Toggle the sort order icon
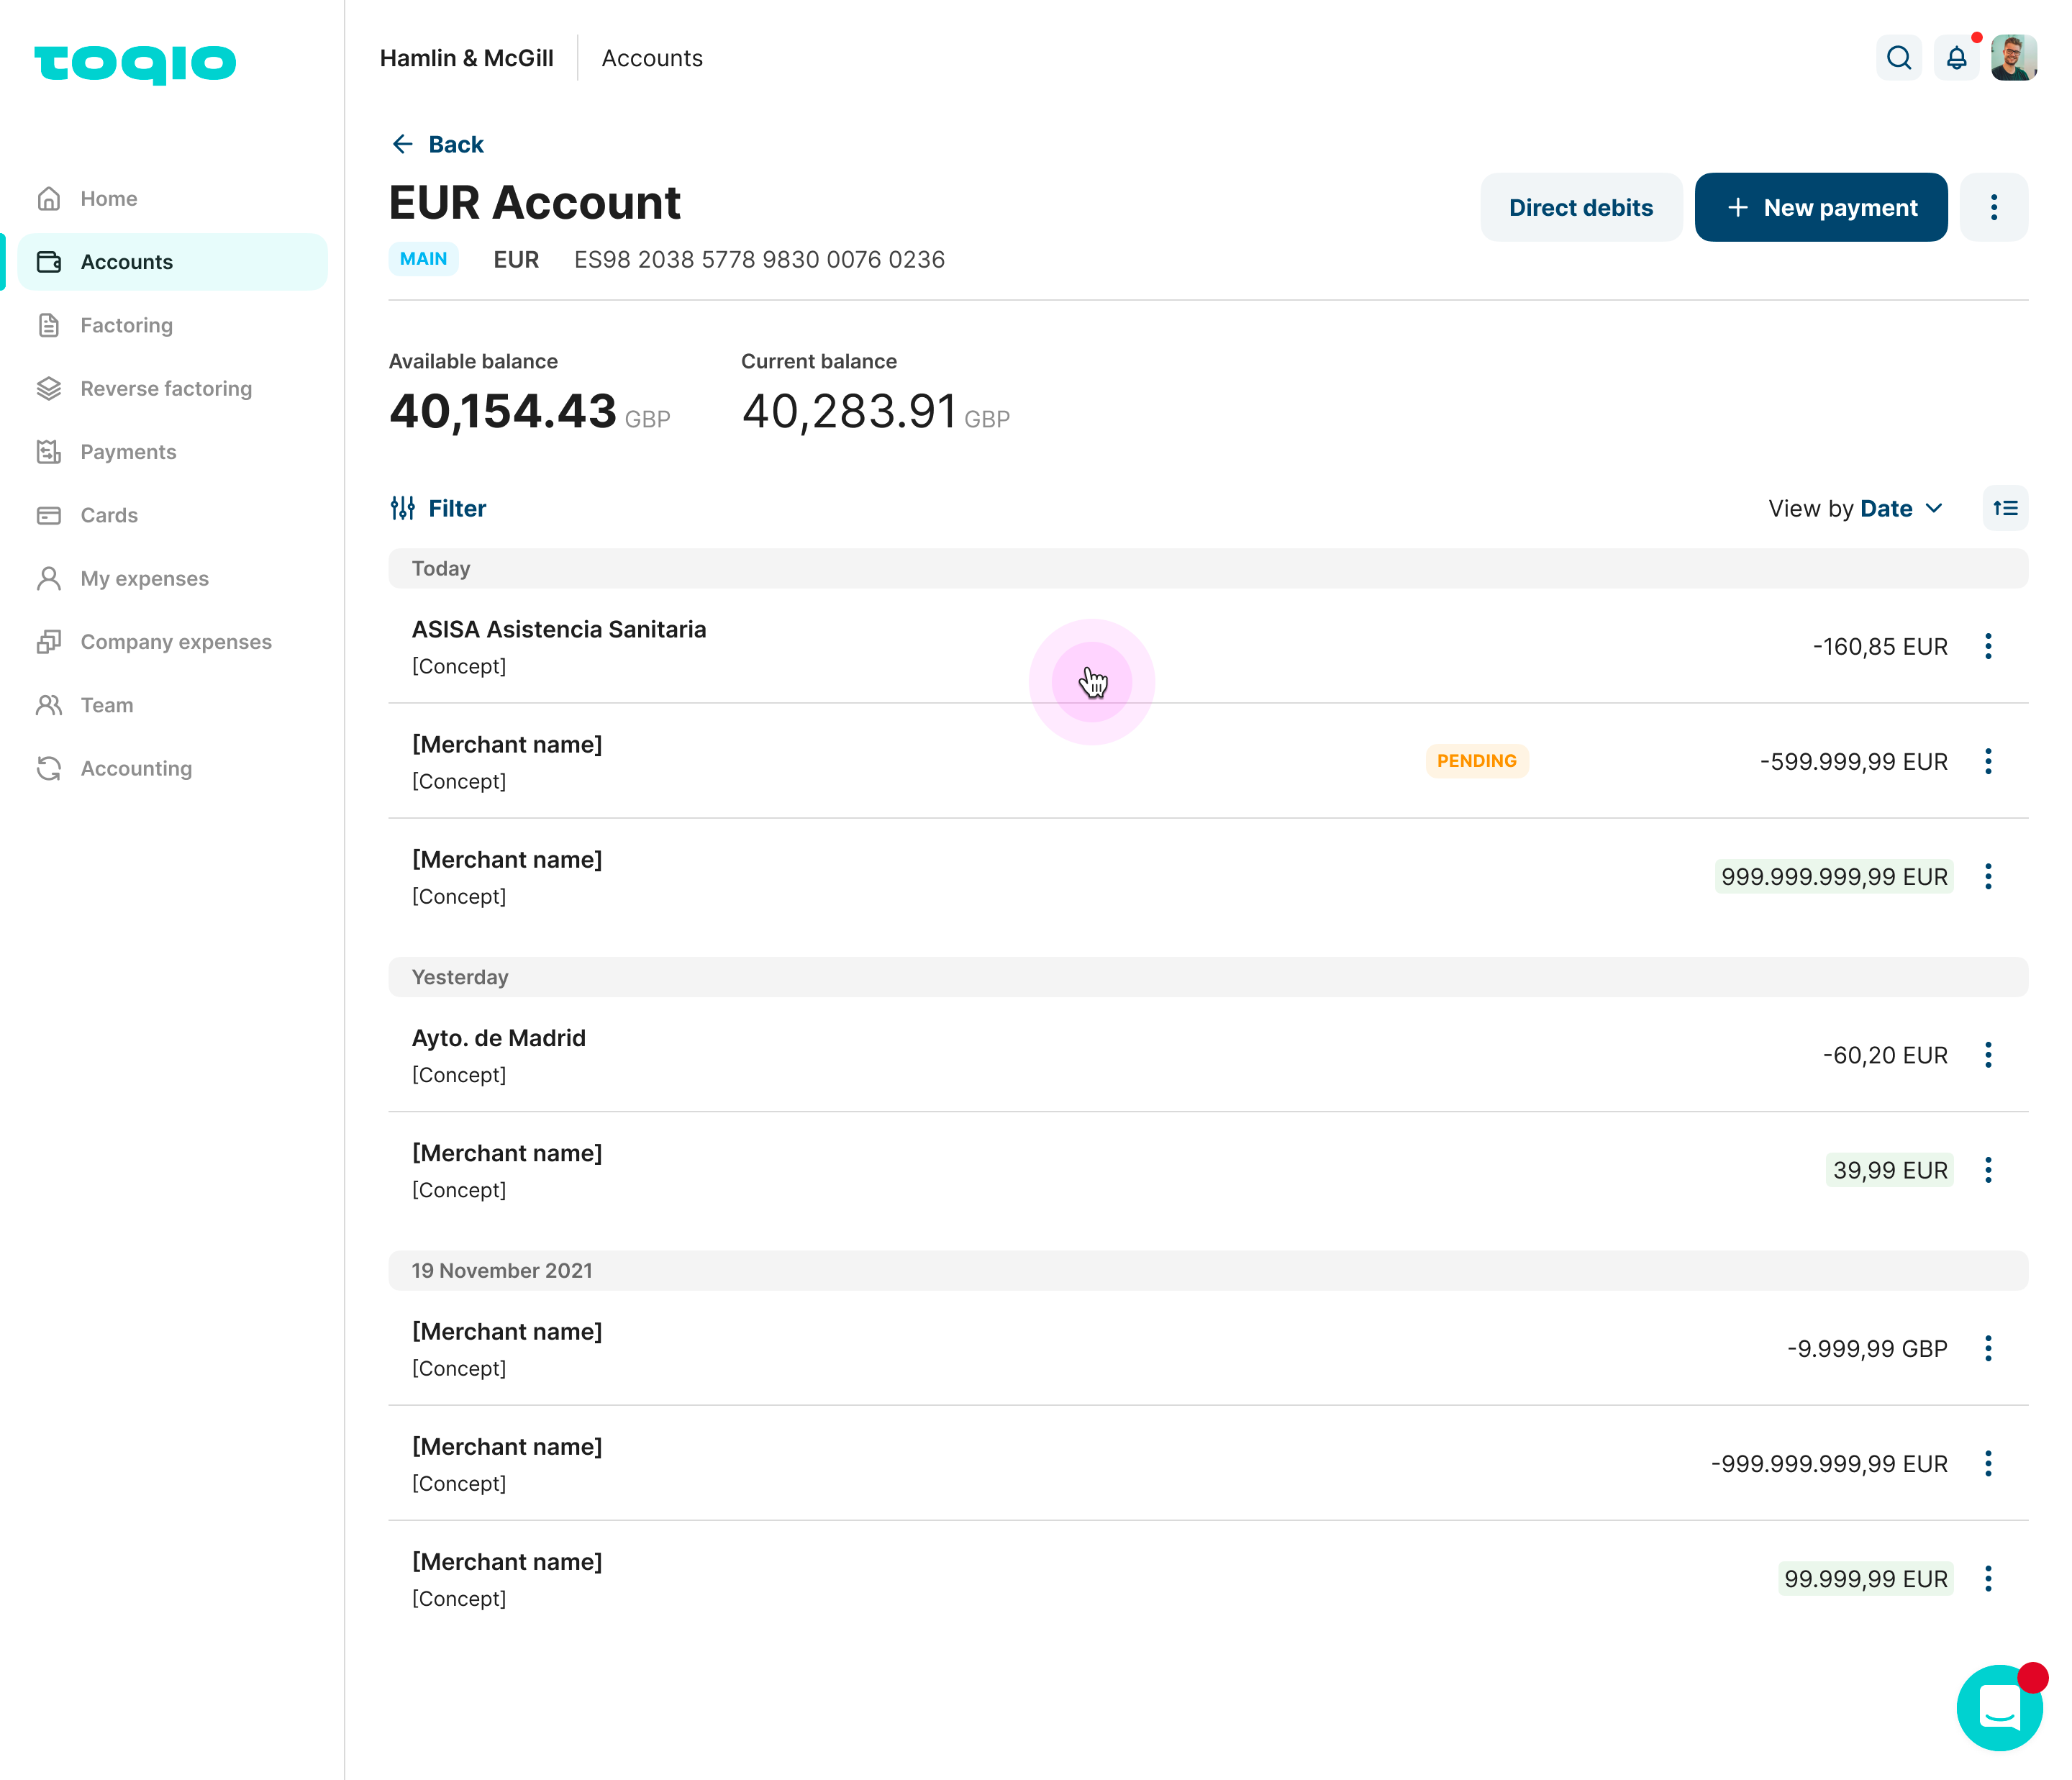This screenshot has width=2072, height=1780. click(x=2005, y=508)
